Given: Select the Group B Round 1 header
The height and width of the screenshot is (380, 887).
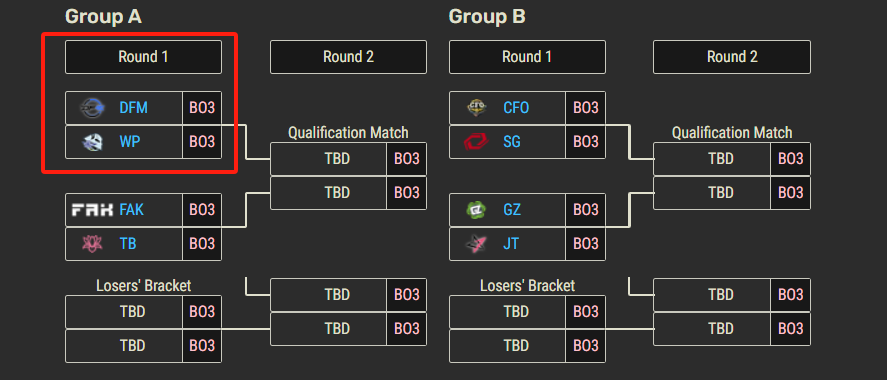Looking at the screenshot, I should click(527, 57).
